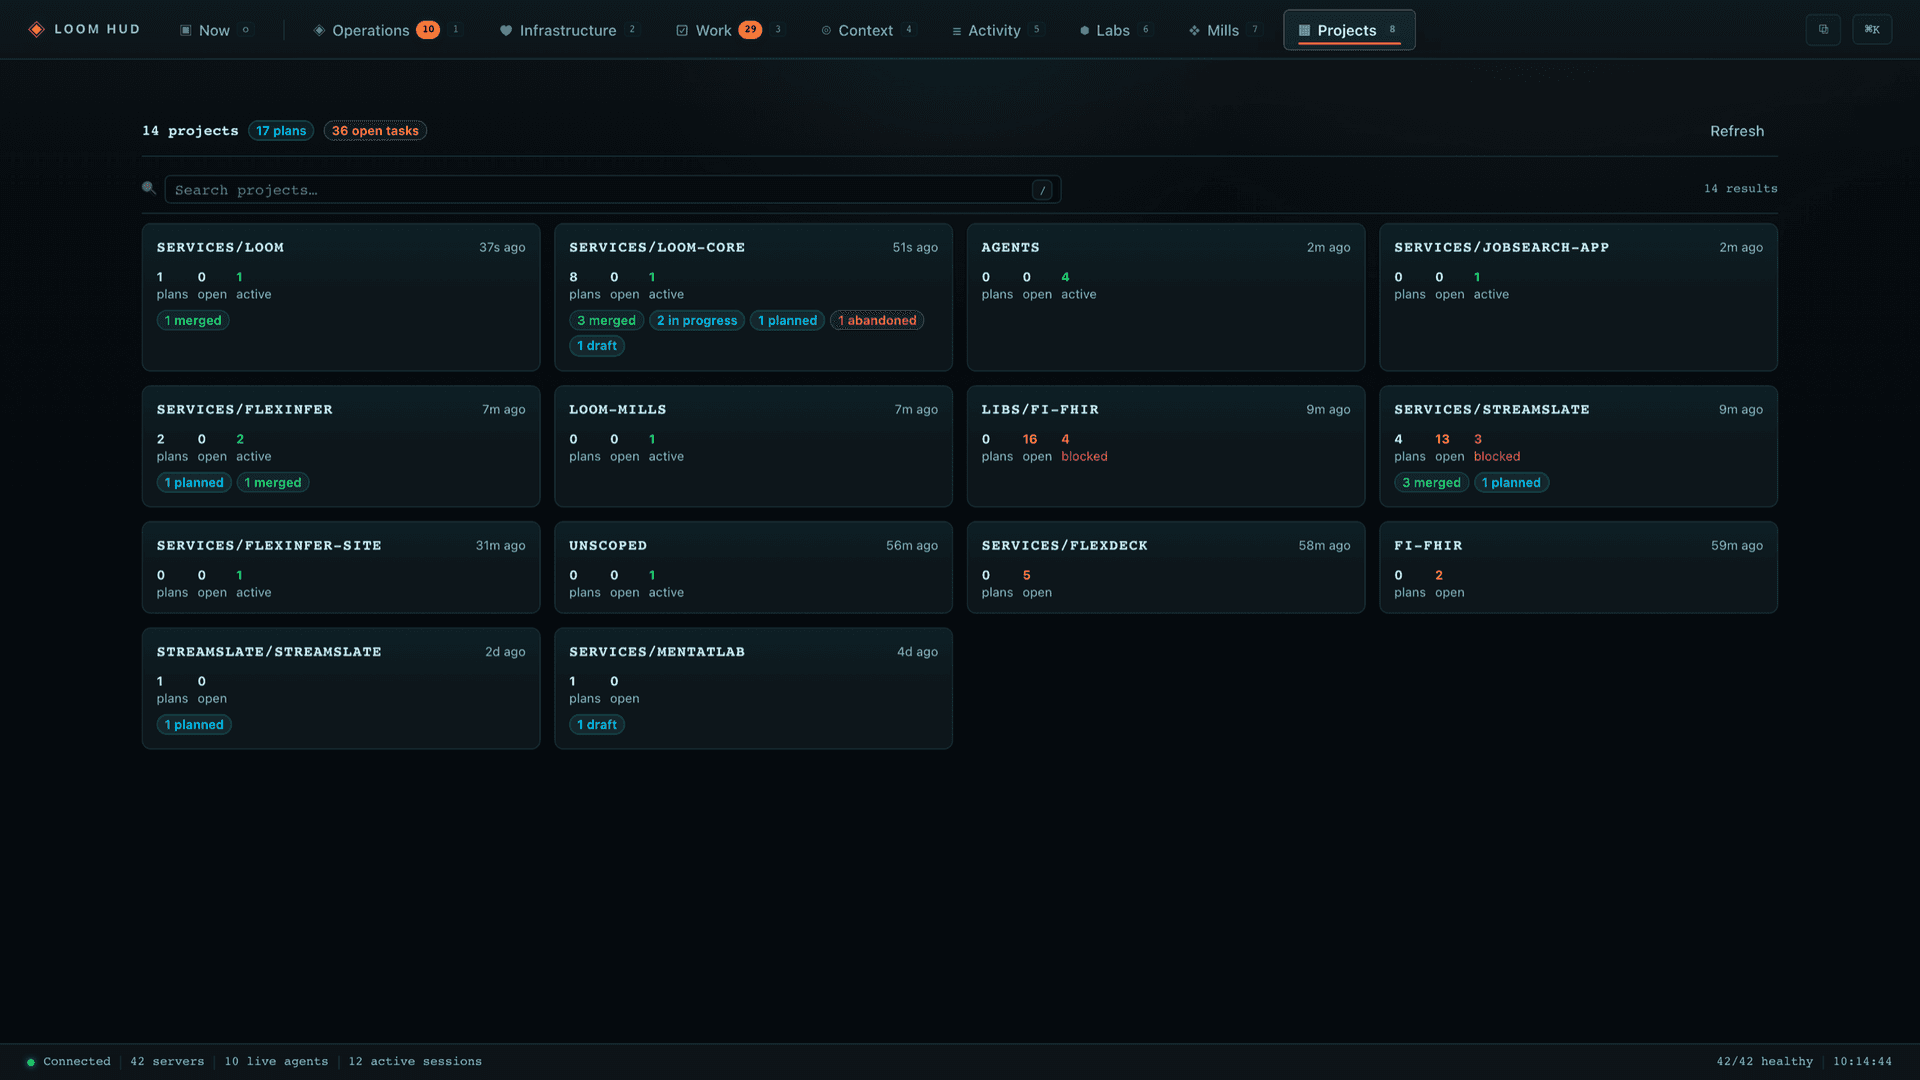Click the Operations badge showing 10
Viewport: 1920px width, 1080px height.
click(428, 30)
